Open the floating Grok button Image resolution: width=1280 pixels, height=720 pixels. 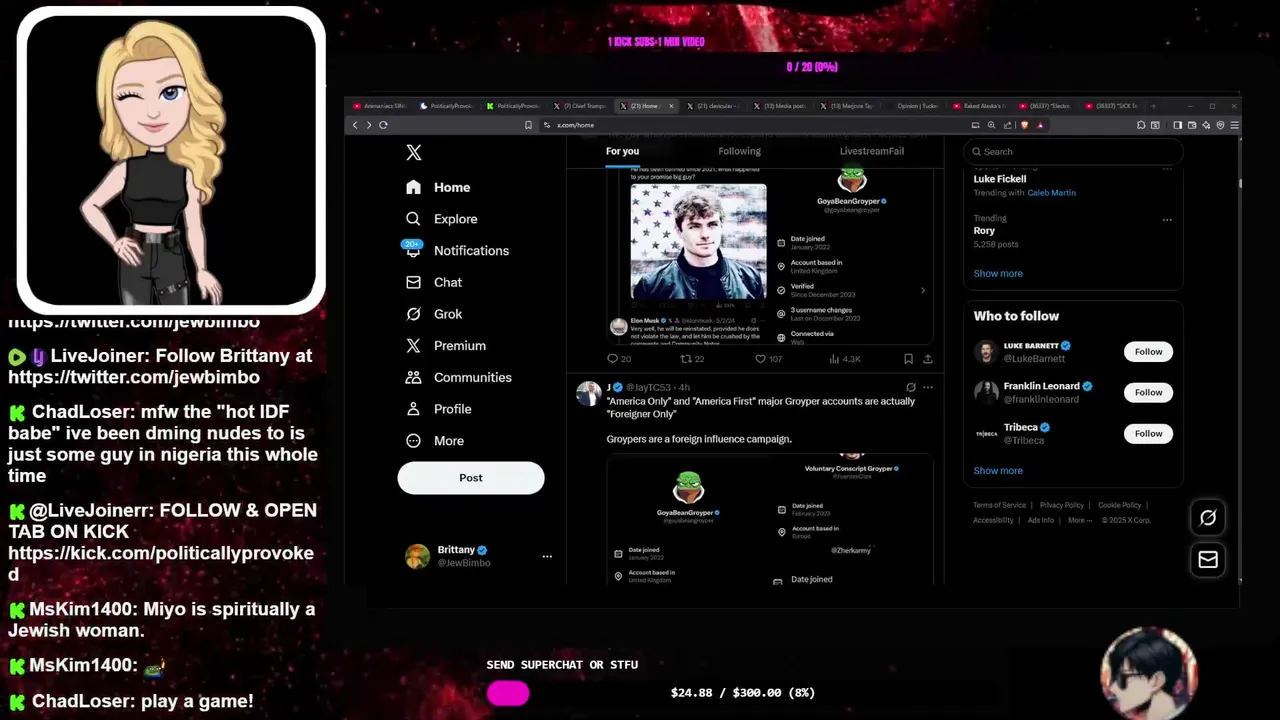point(1208,517)
